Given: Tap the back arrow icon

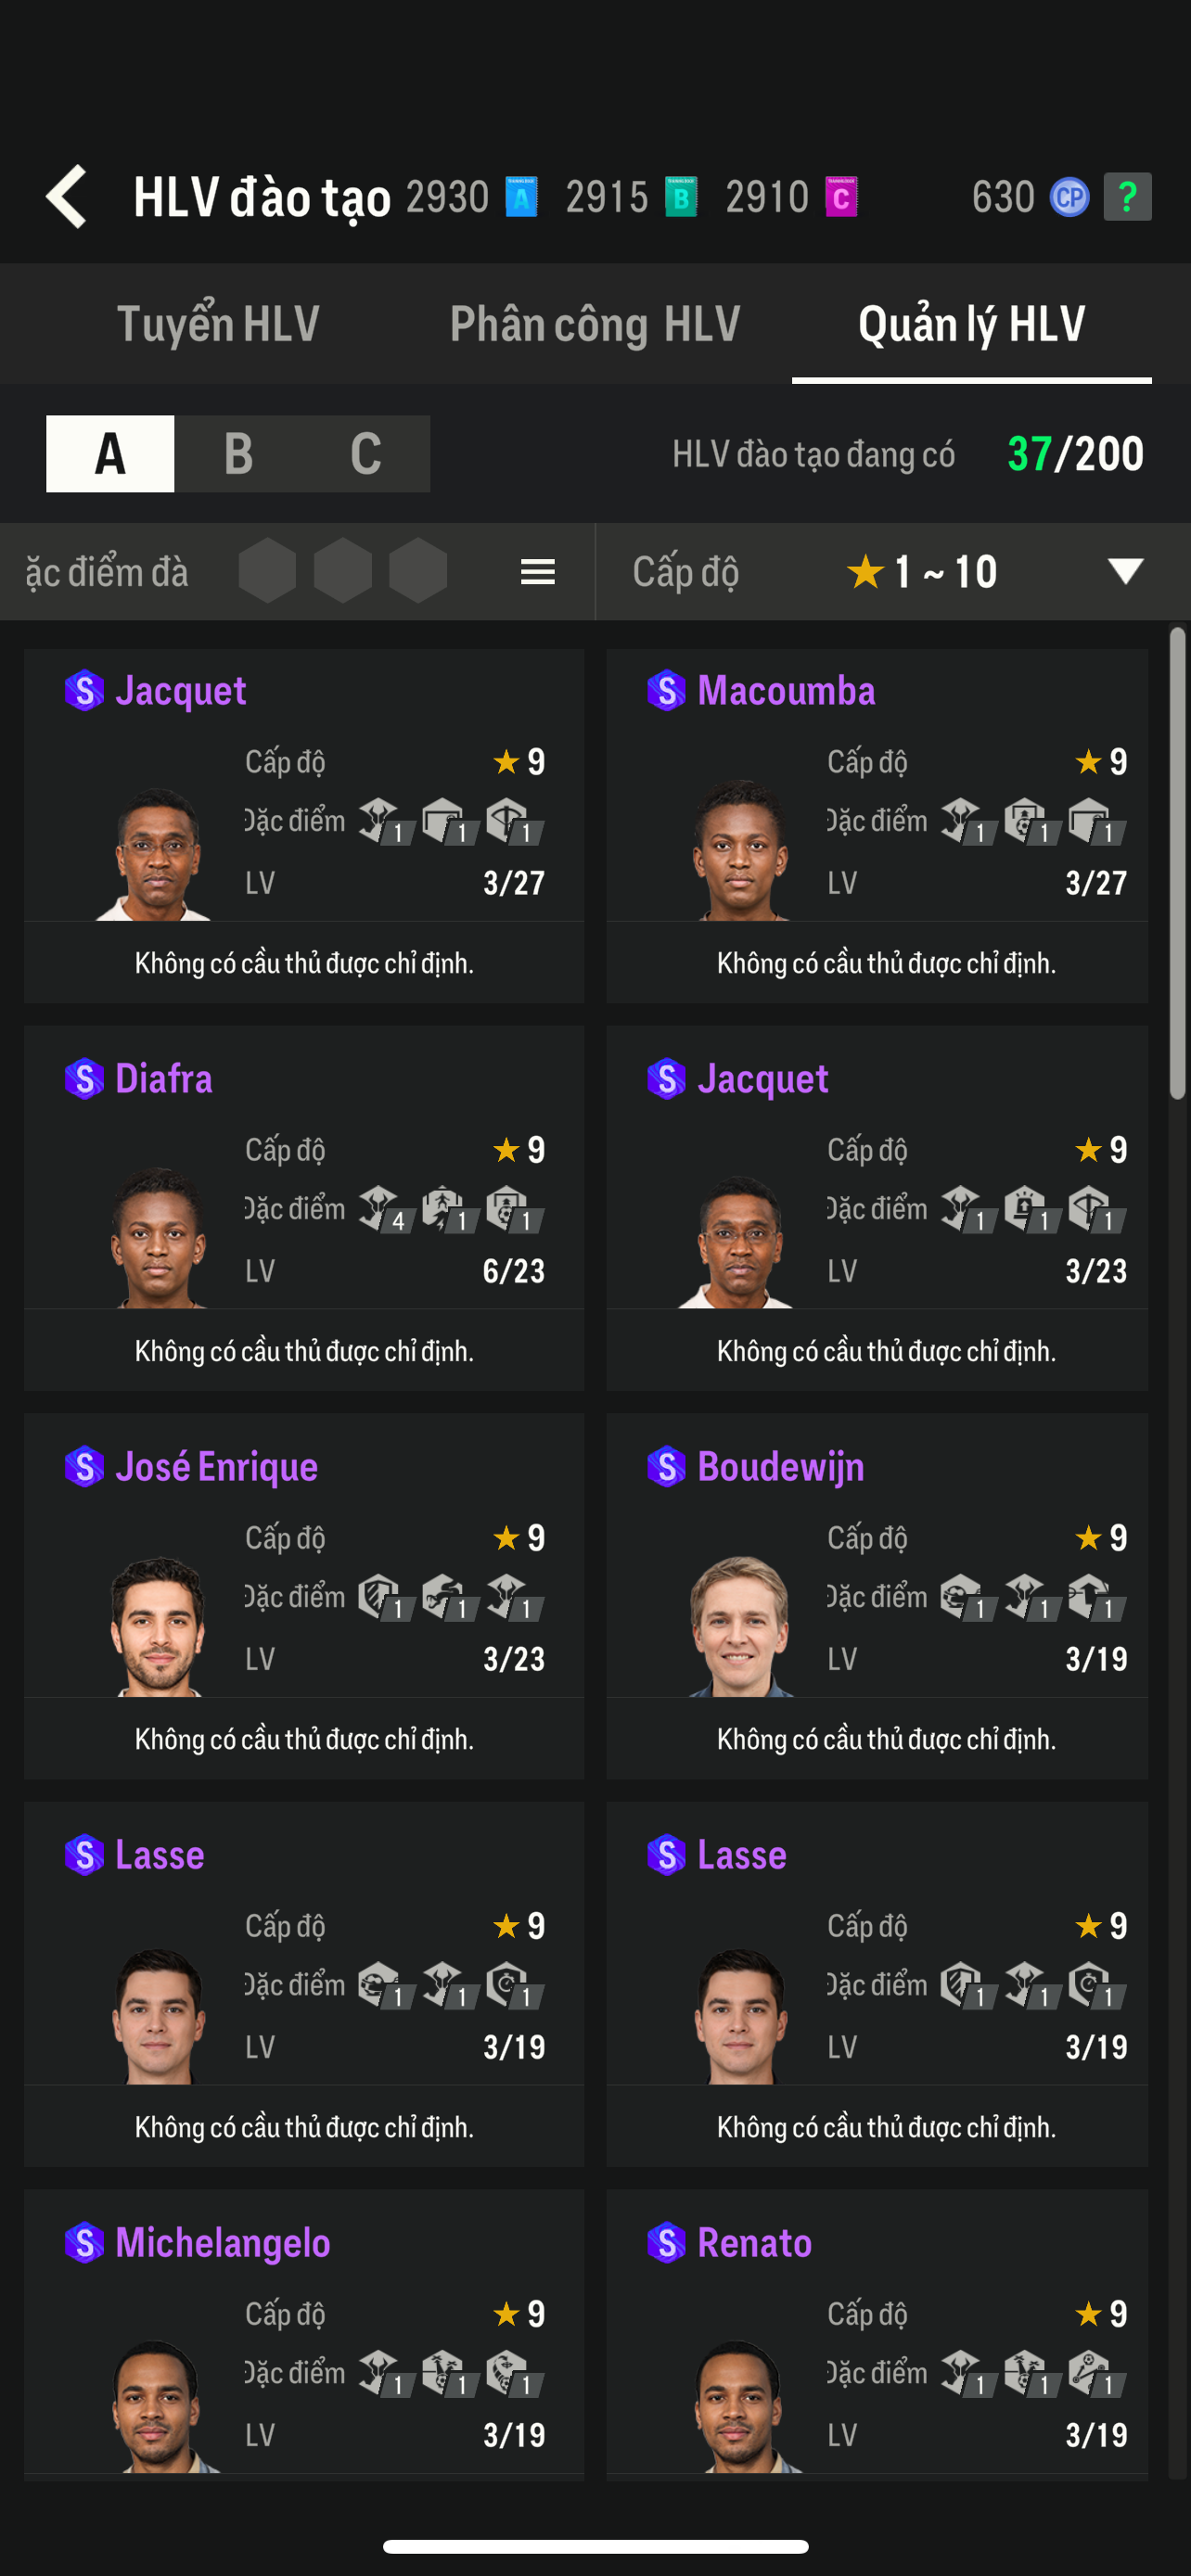Looking at the screenshot, I should pos(68,196).
